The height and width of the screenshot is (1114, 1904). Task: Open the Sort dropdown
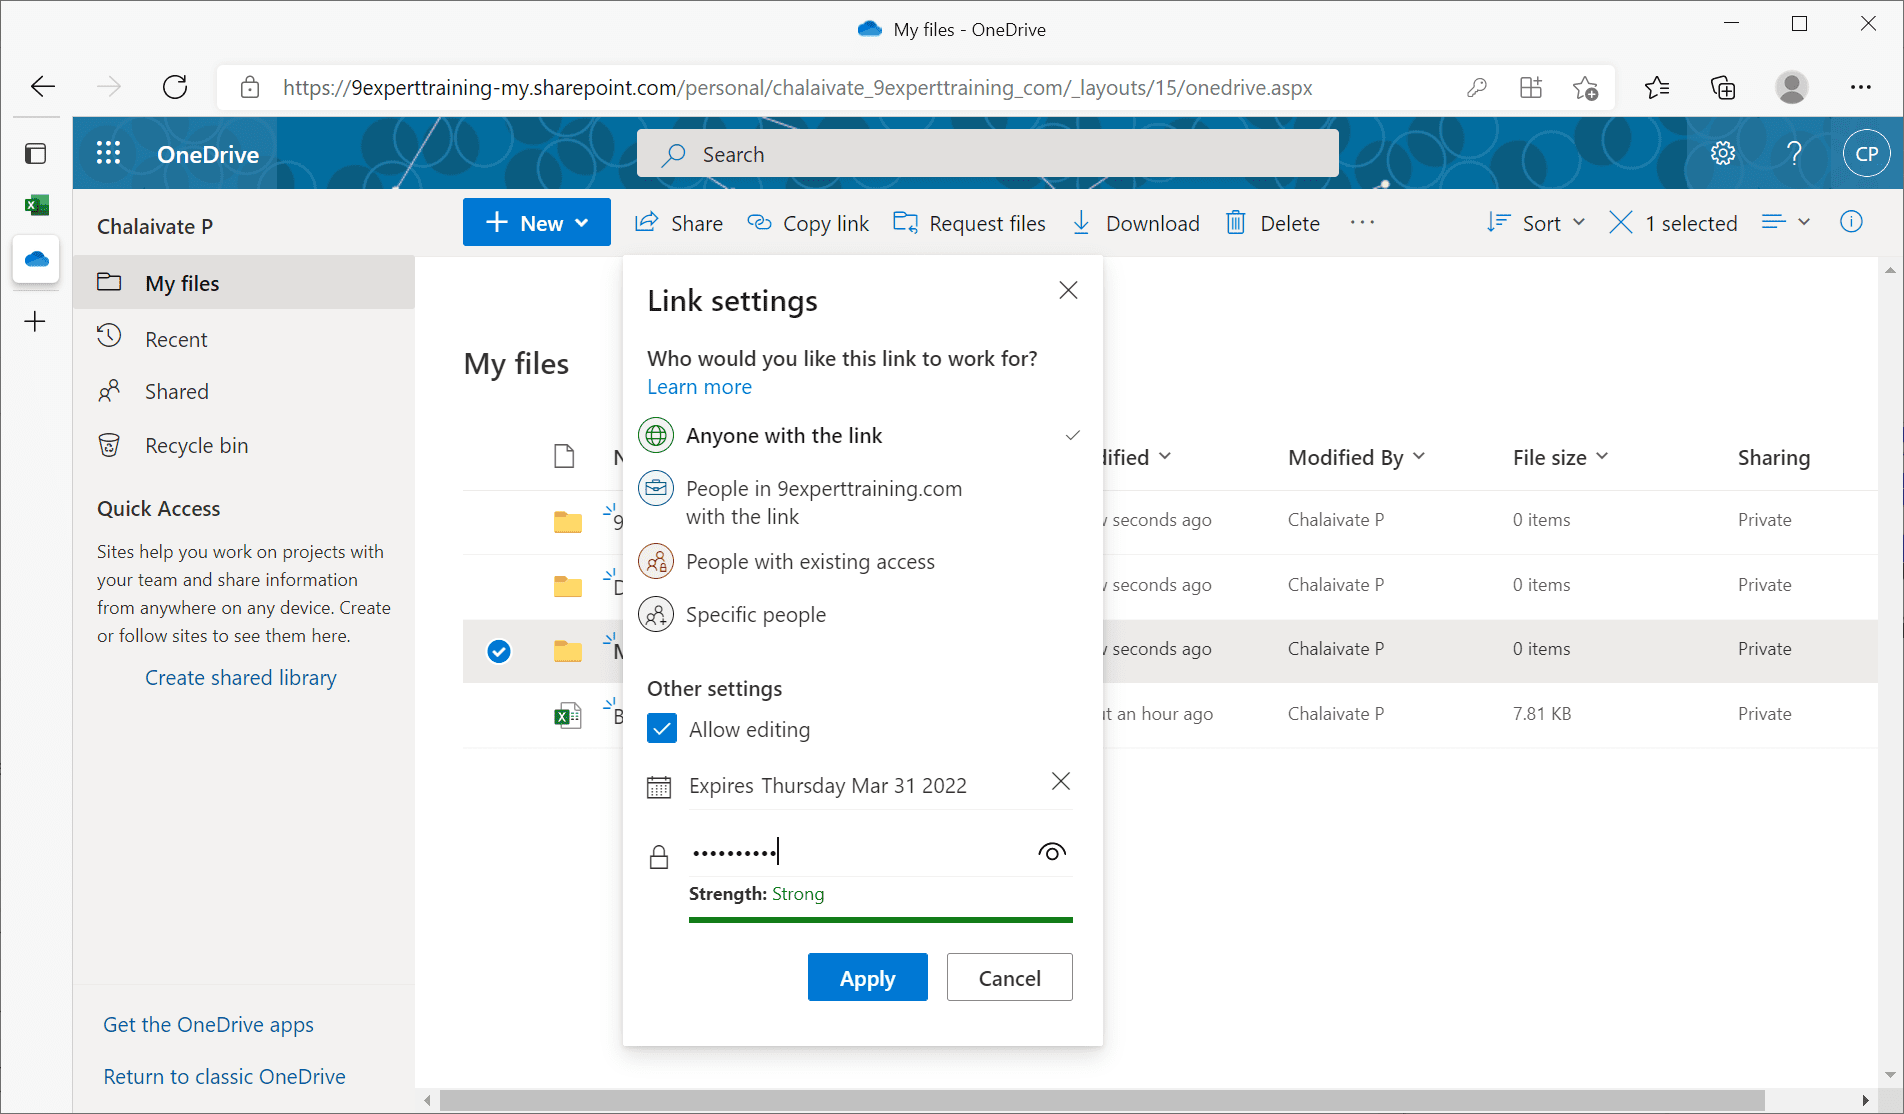[1537, 222]
